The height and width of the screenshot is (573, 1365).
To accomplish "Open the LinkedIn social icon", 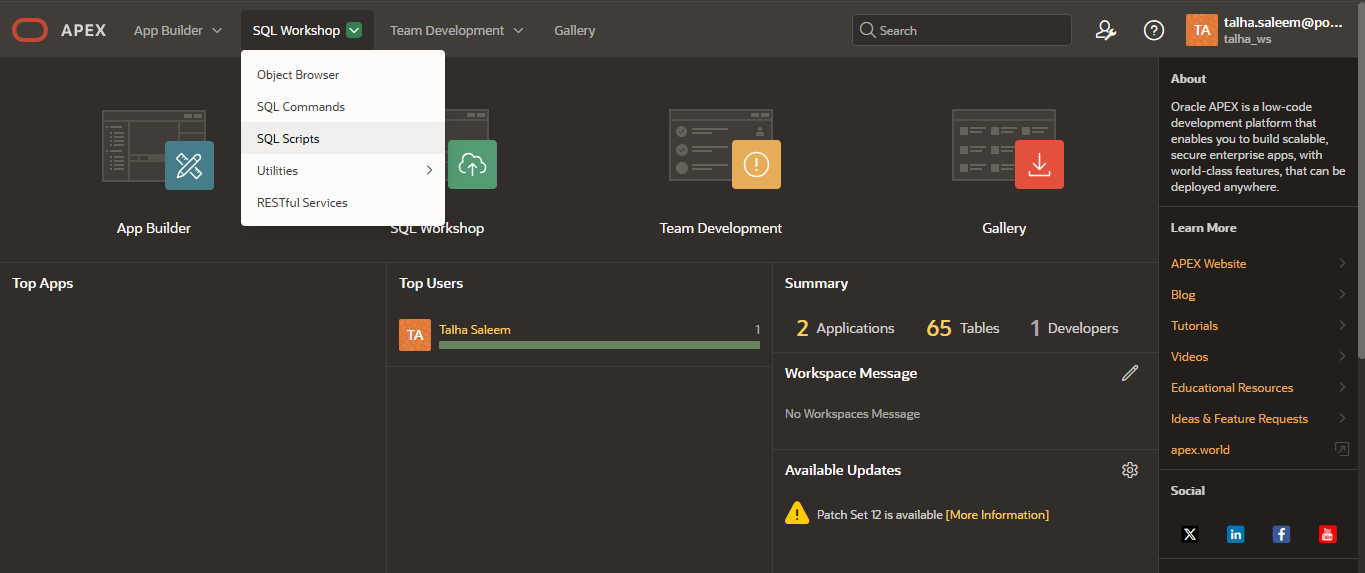I will [1235, 534].
